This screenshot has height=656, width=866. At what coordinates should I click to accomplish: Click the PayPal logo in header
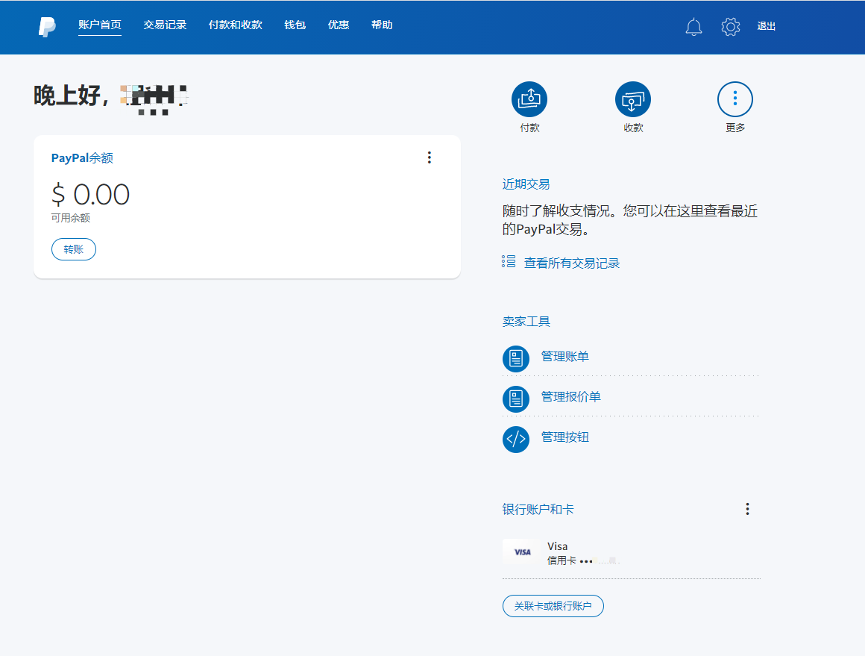click(x=47, y=27)
